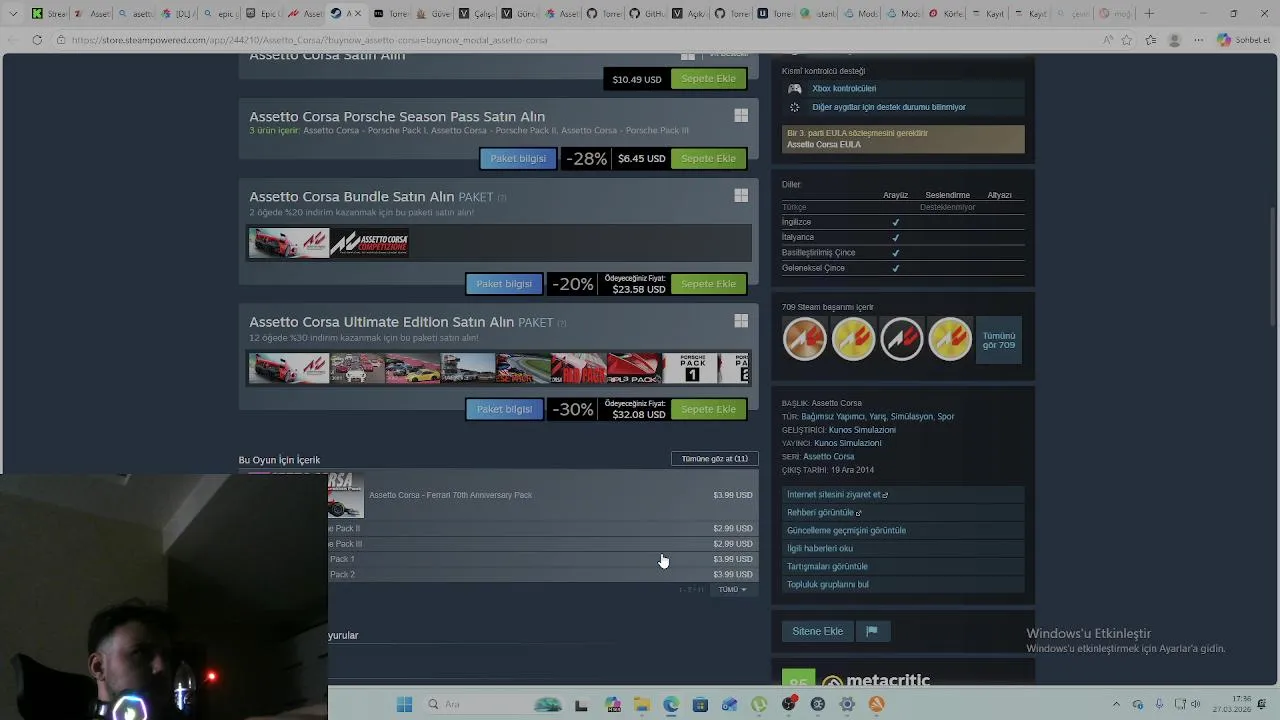Open File Explorer from the taskbar
Image resolution: width=1280 pixels, height=720 pixels.
(642, 704)
